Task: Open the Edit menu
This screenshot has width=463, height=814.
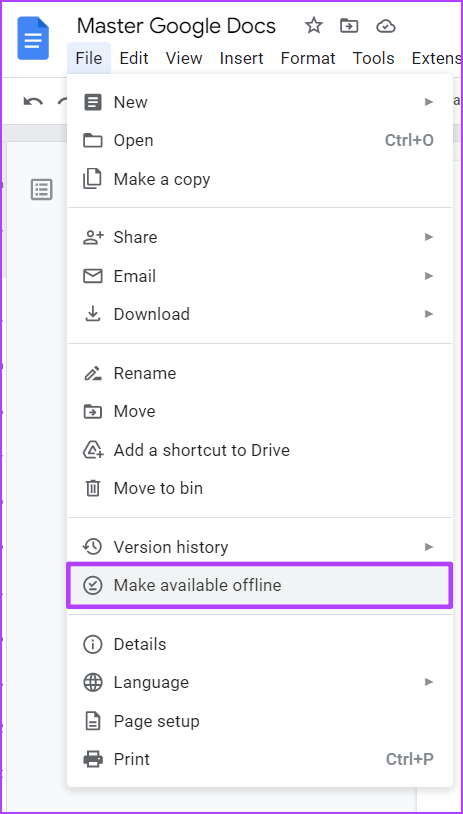Action: pyautogui.click(x=134, y=58)
